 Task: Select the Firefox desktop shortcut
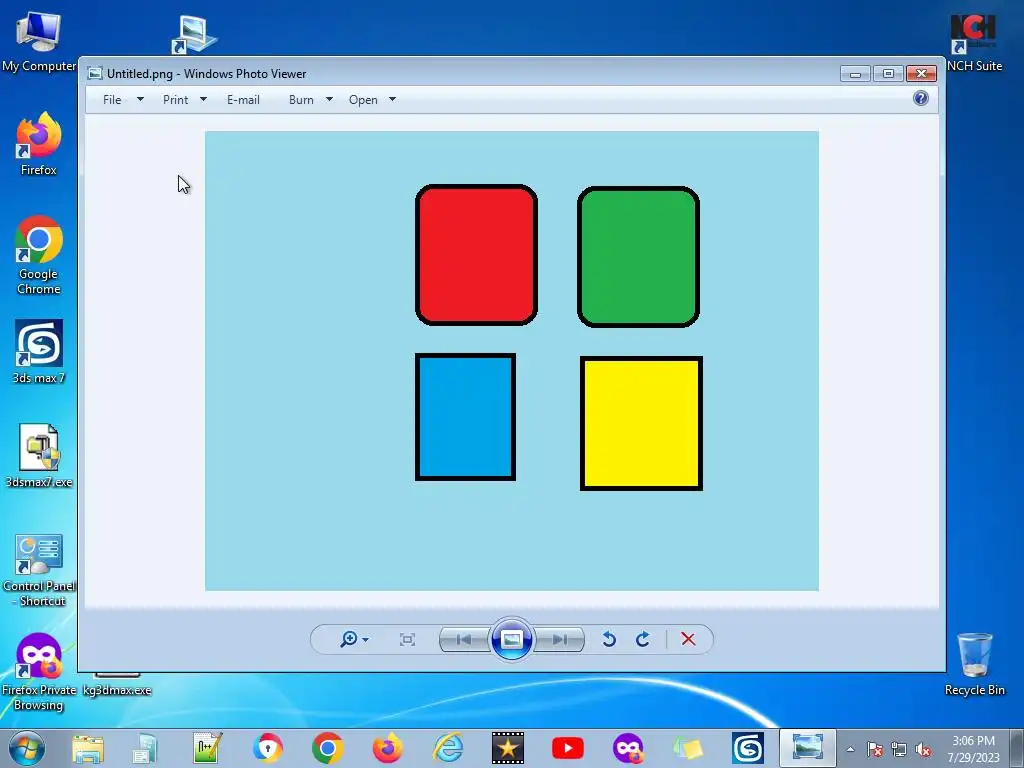pyautogui.click(x=39, y=144)
